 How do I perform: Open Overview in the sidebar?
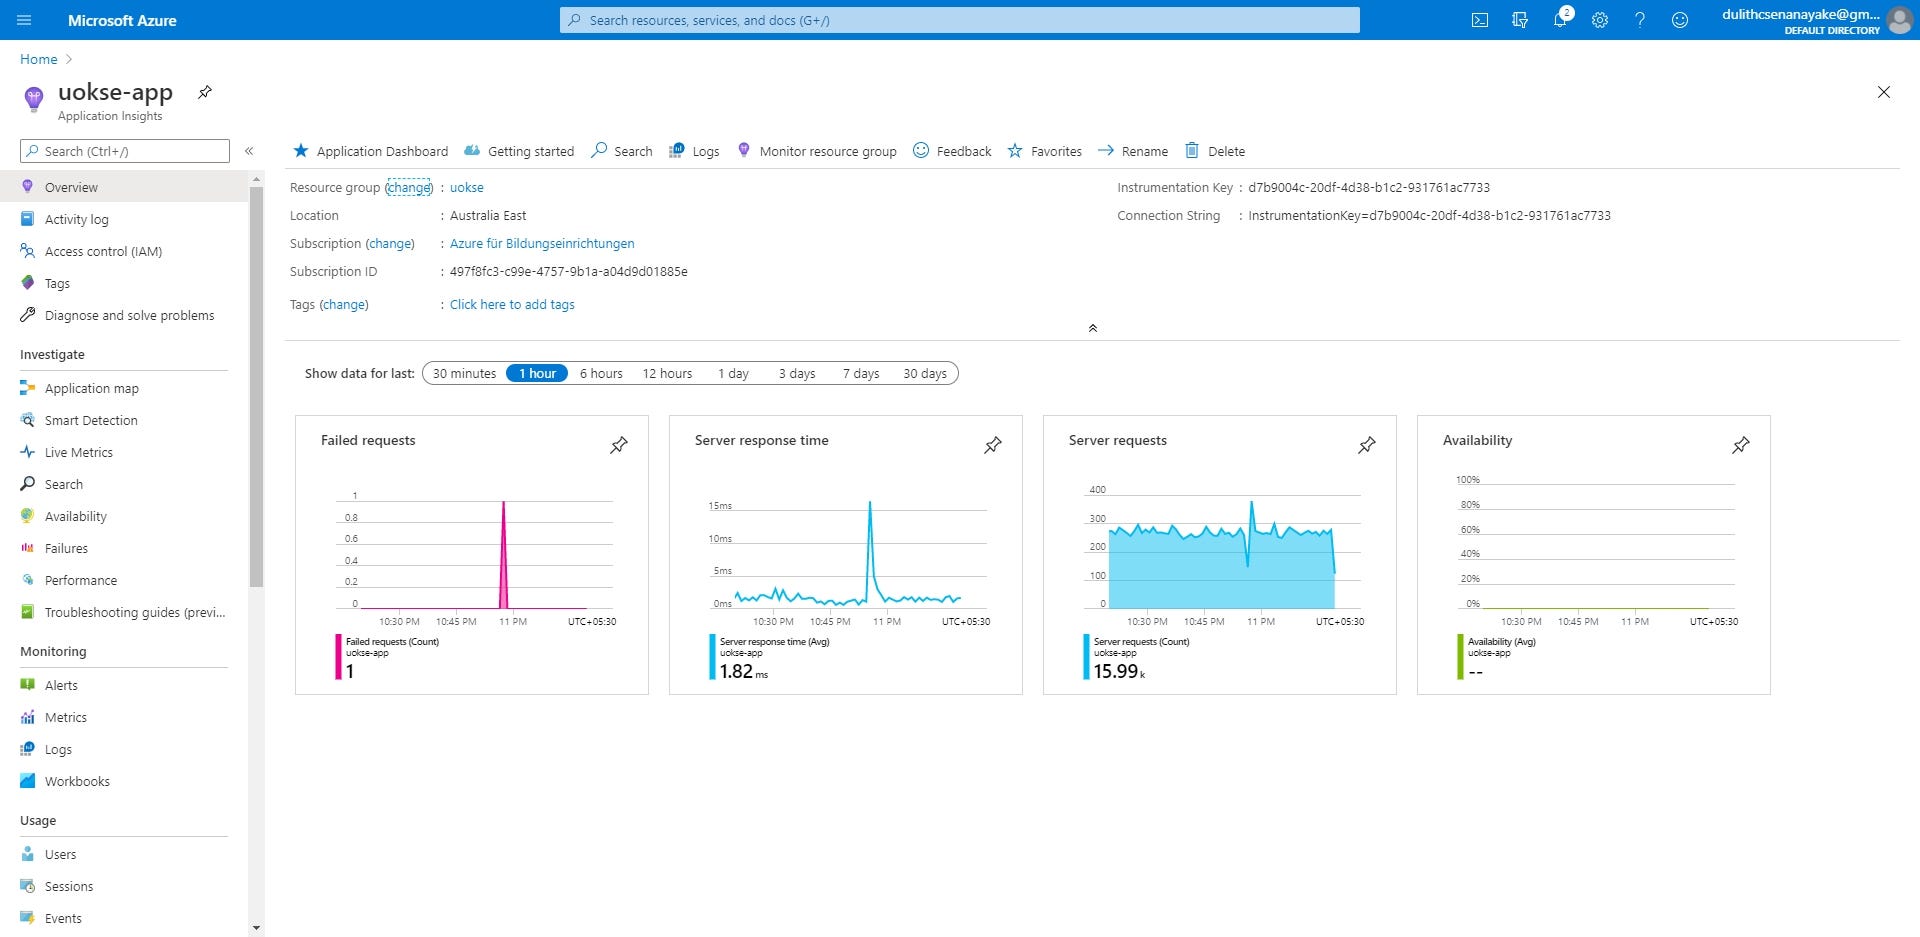tap(124, 187)
